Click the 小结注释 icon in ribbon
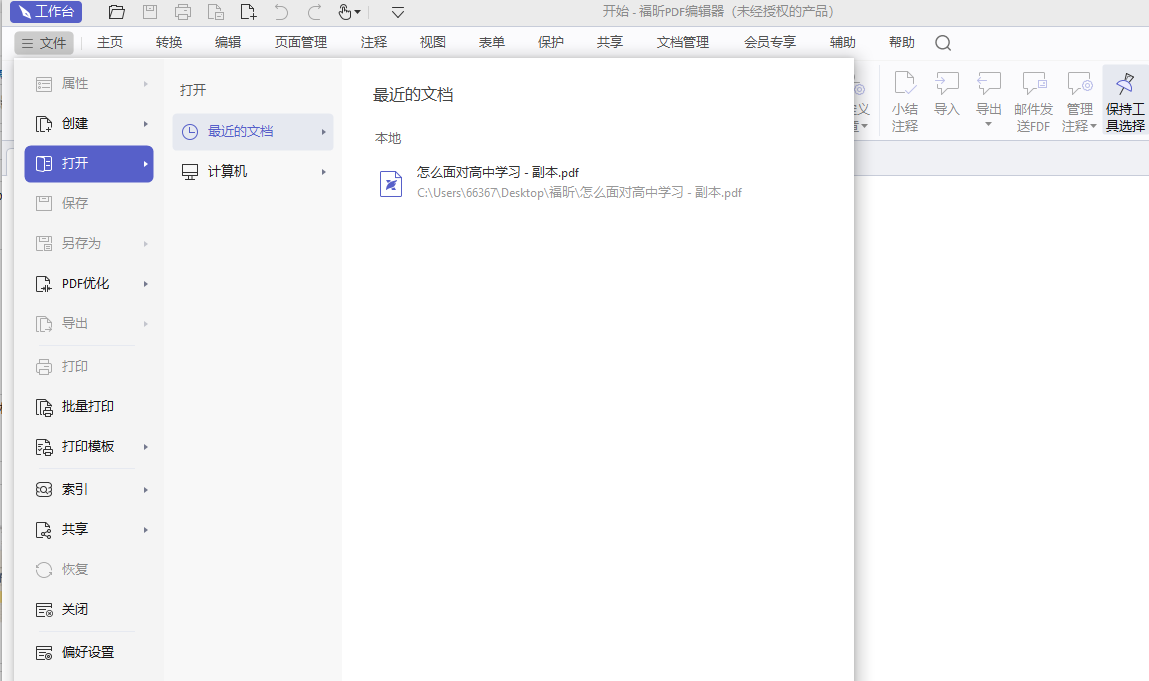 905,100
